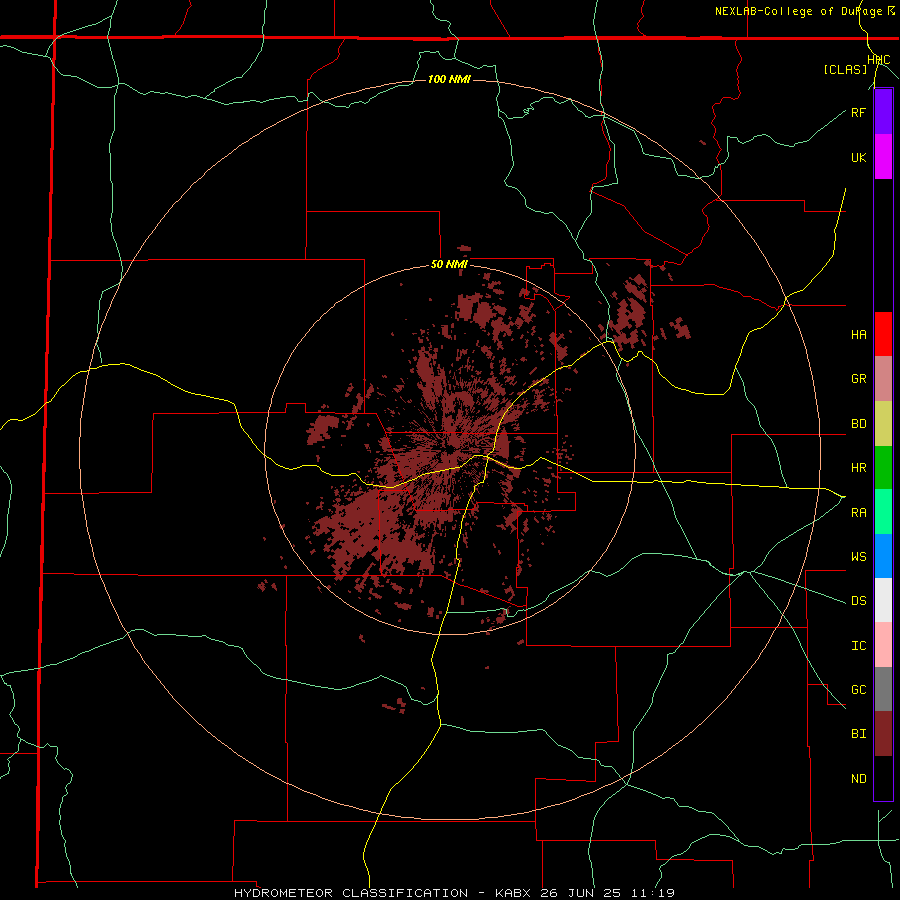Click the HHC product code text
Image resolution: width=900 pixels, height=900 pixels.
tap(878, 60)
